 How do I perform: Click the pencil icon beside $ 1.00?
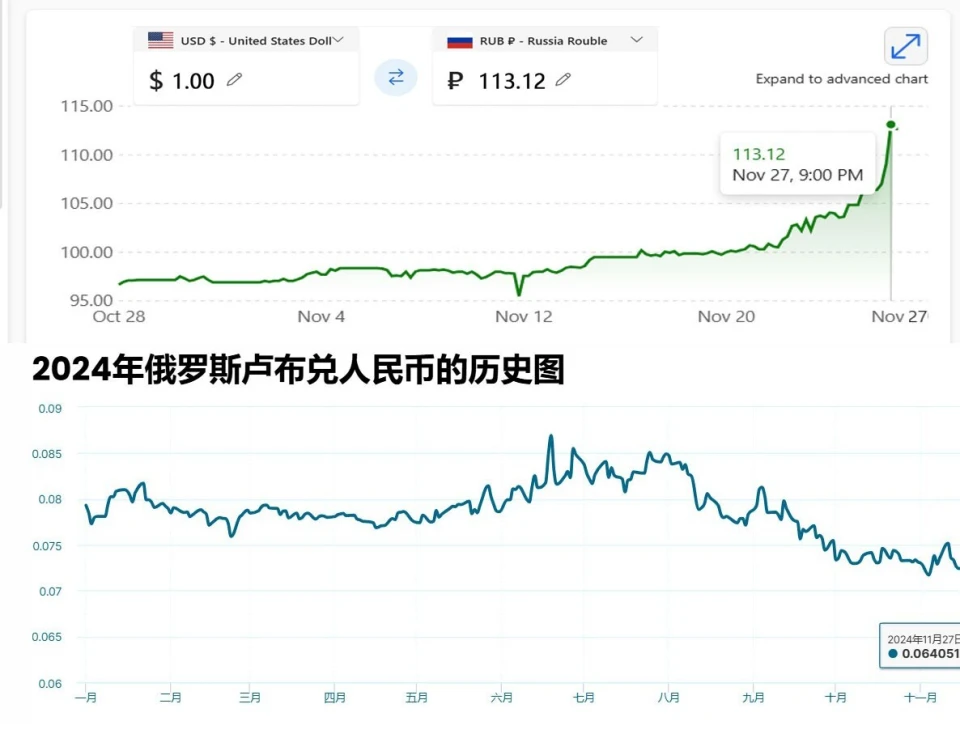[x=235, y=80]
